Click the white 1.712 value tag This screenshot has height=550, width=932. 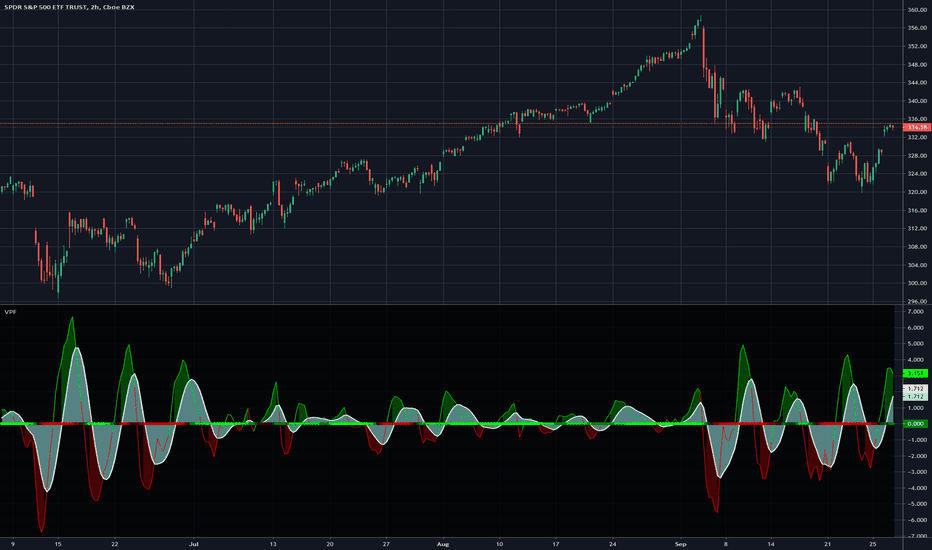pos(915,388)
